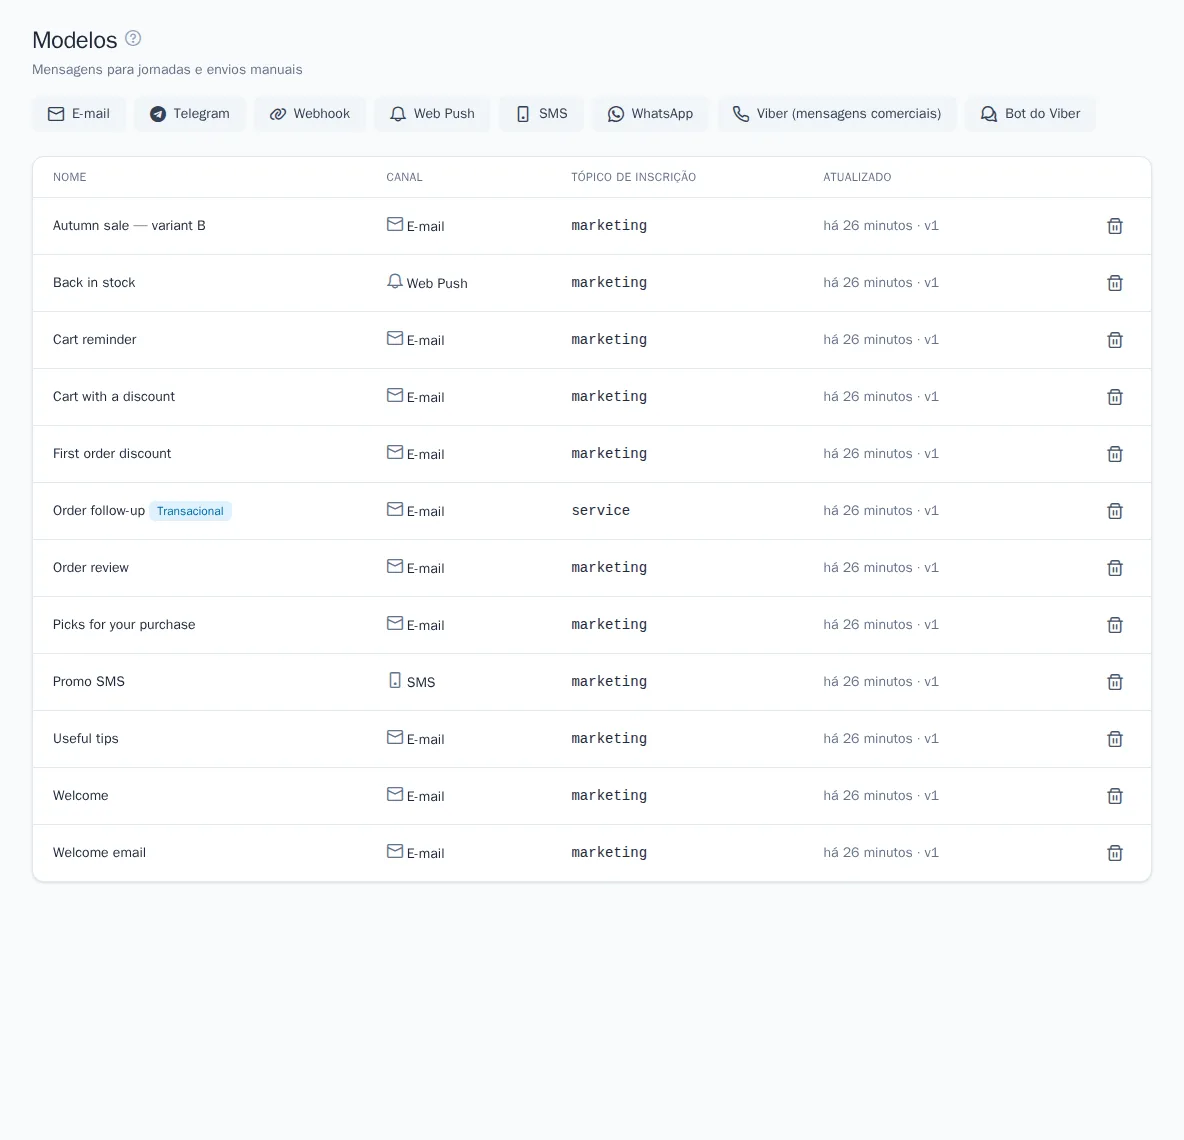Open the Cart reminder template

coord(94,340)
